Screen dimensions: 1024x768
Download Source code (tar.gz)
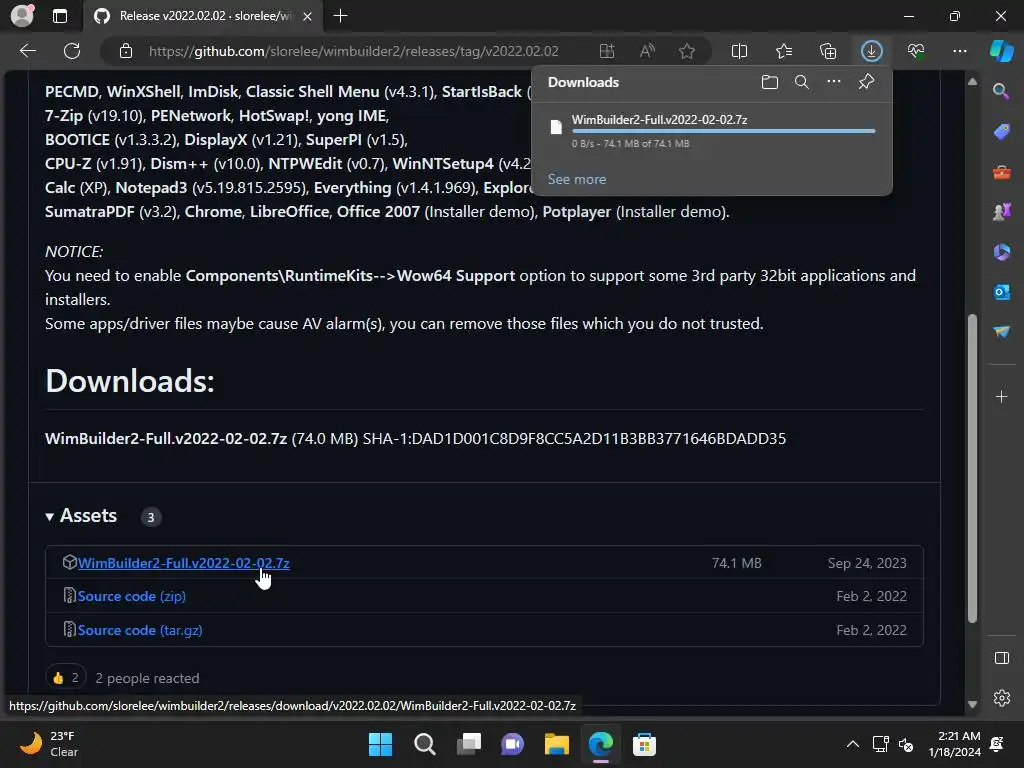point(140,630)
